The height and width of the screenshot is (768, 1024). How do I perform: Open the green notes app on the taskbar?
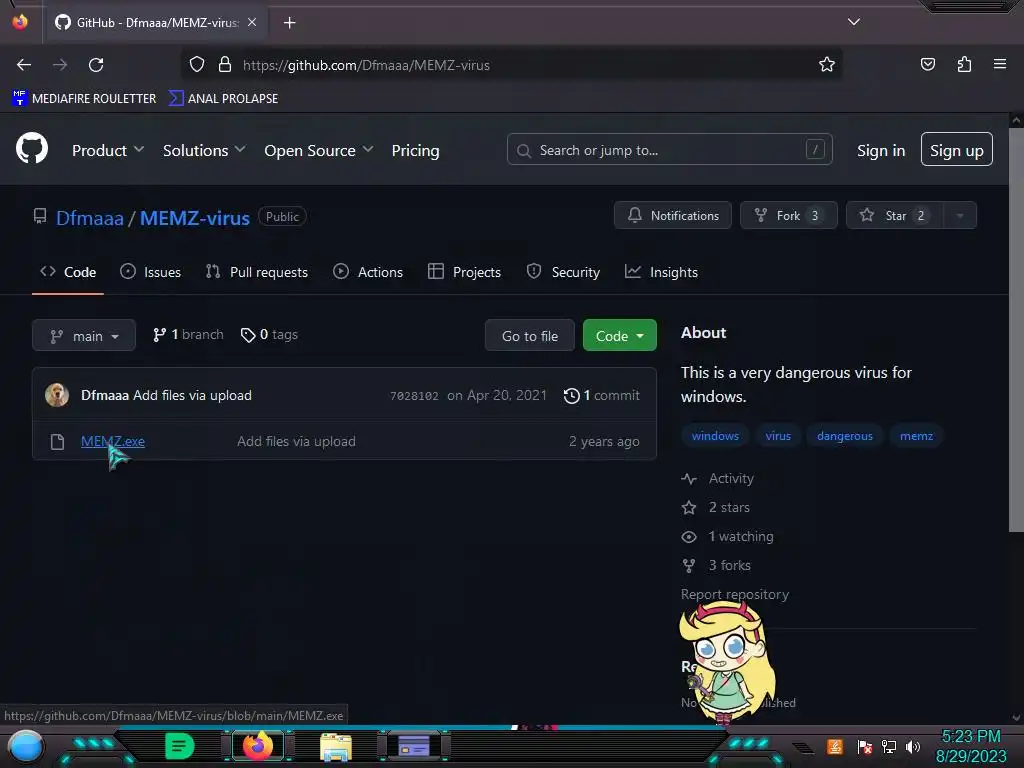pos(179,746)
